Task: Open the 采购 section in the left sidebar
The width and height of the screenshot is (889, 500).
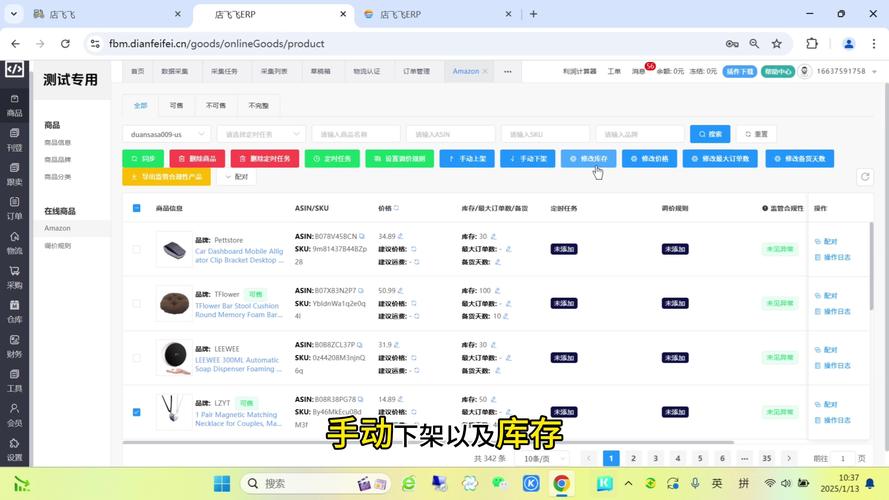Action: click(x=15, y=278)
